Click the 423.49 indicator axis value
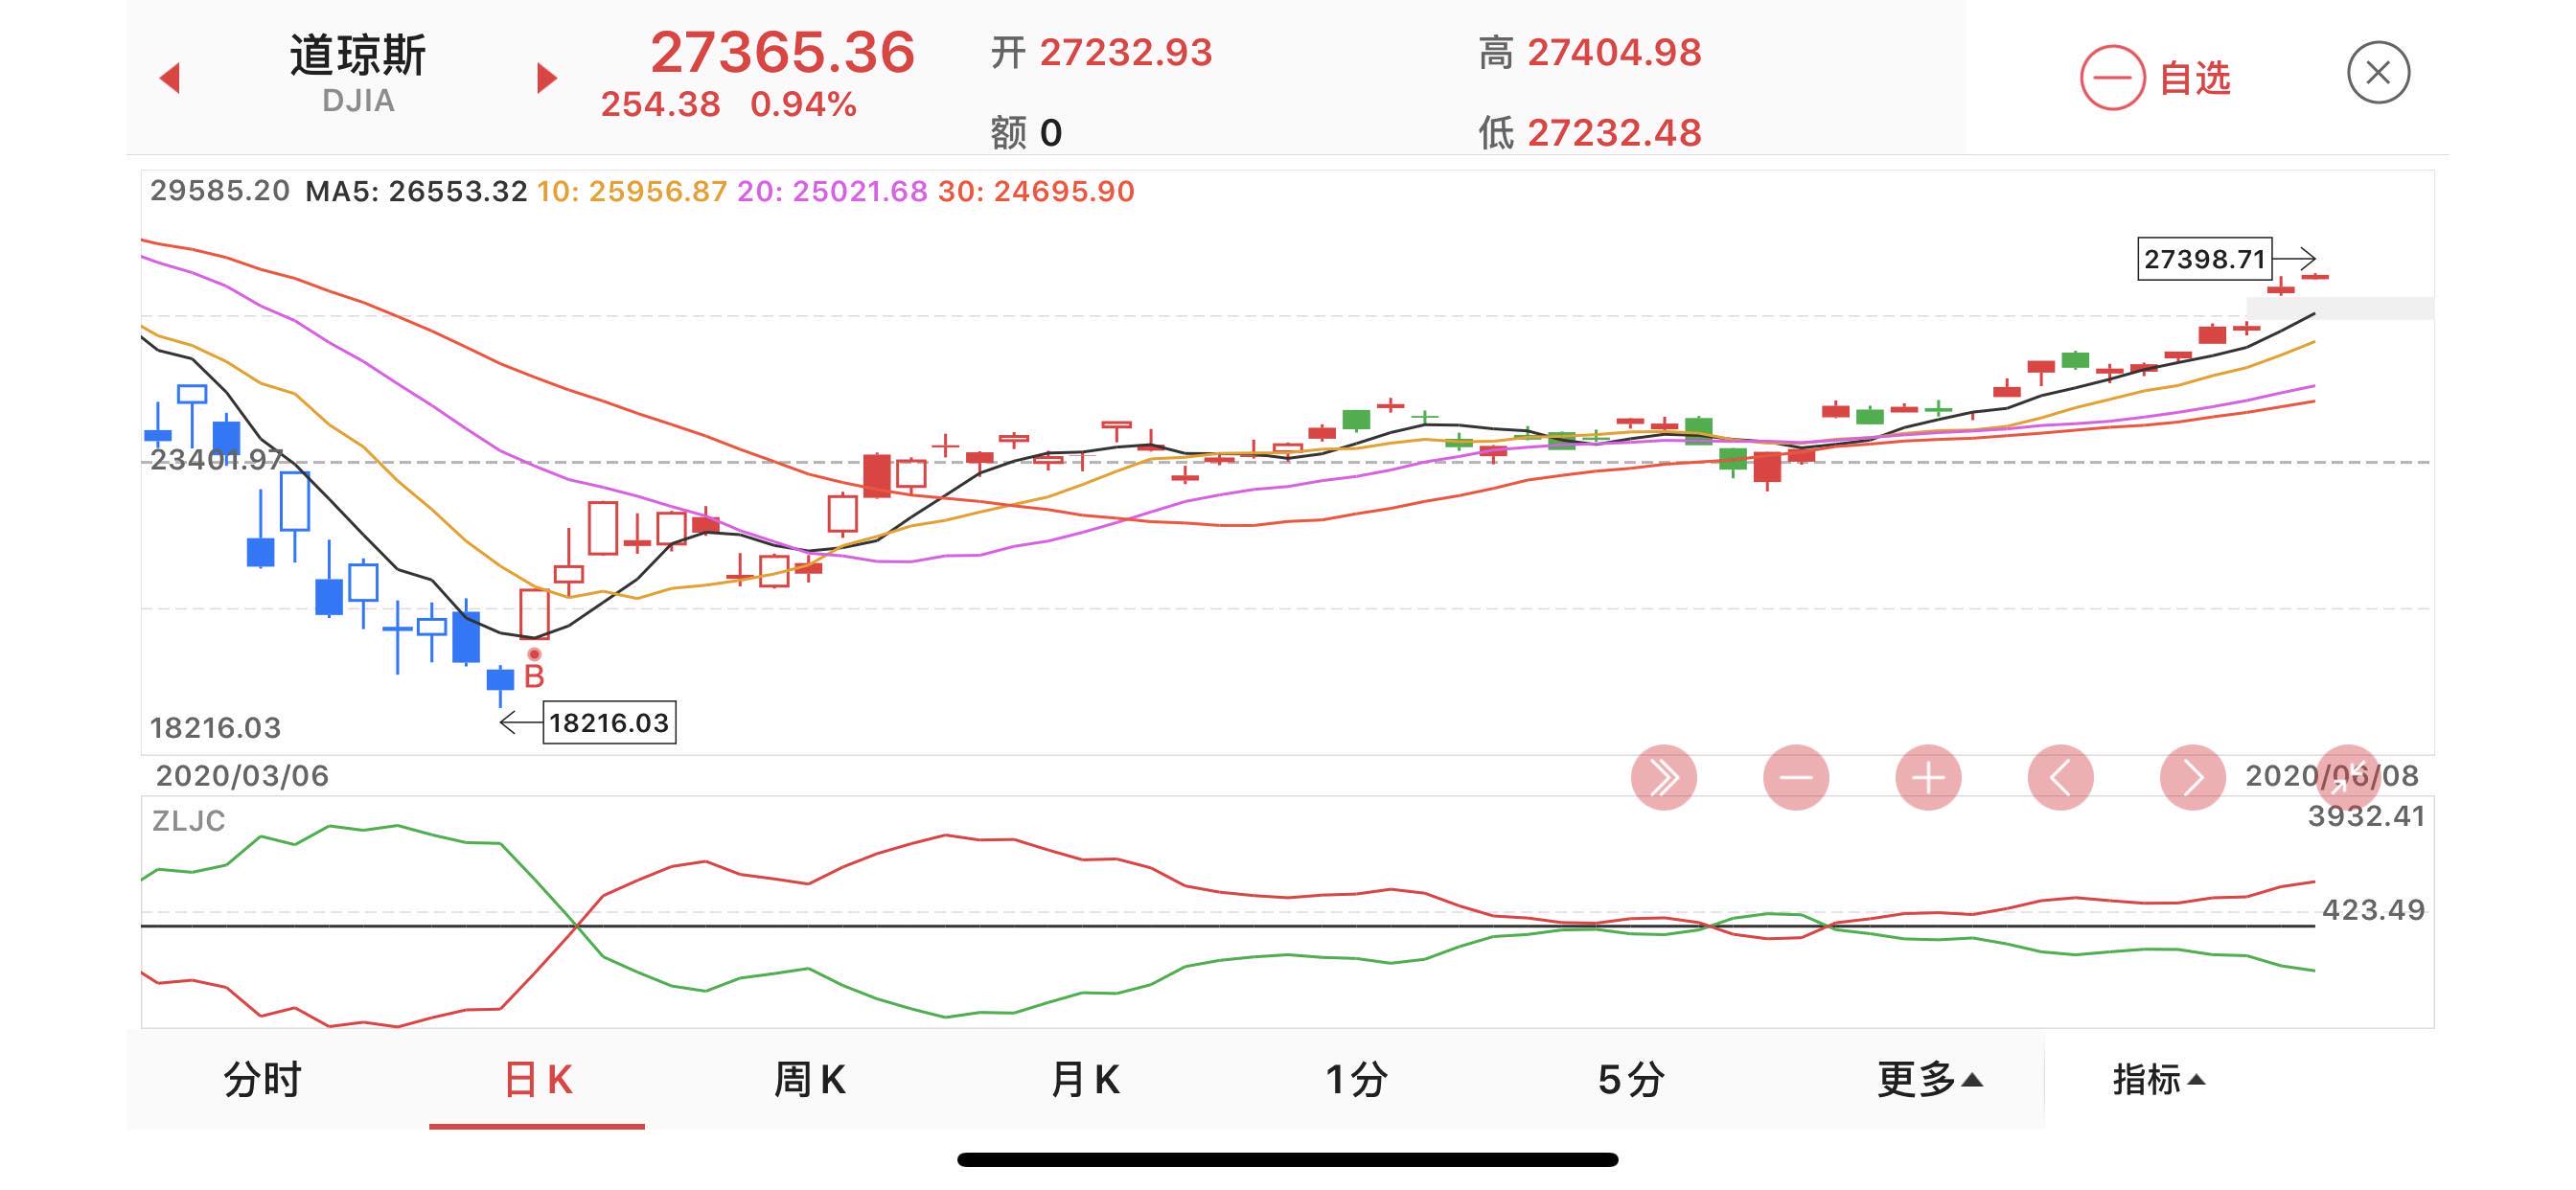This screenshot has height=1190, width=2576. point(2373,910)
